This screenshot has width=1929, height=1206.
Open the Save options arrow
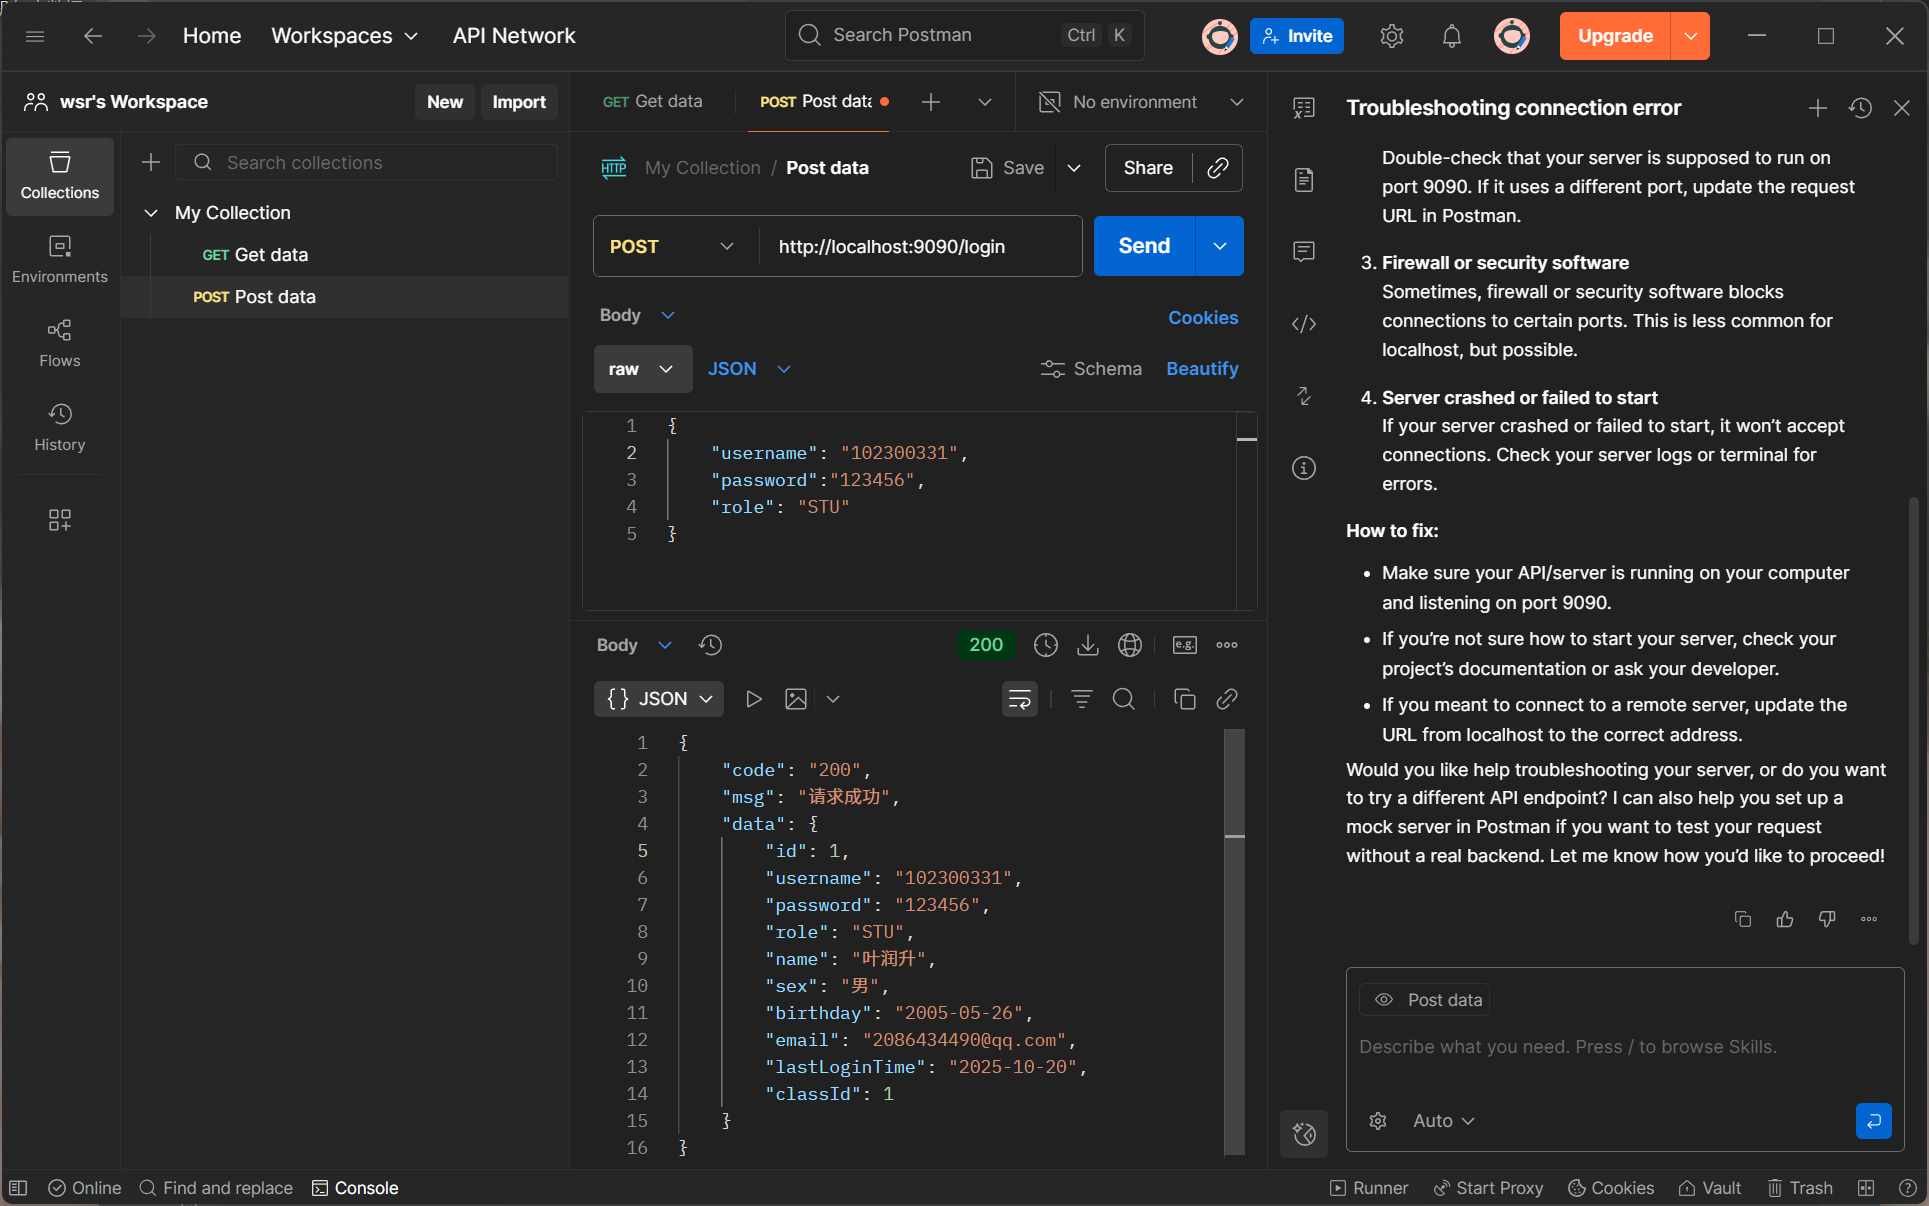point(1074,168)
